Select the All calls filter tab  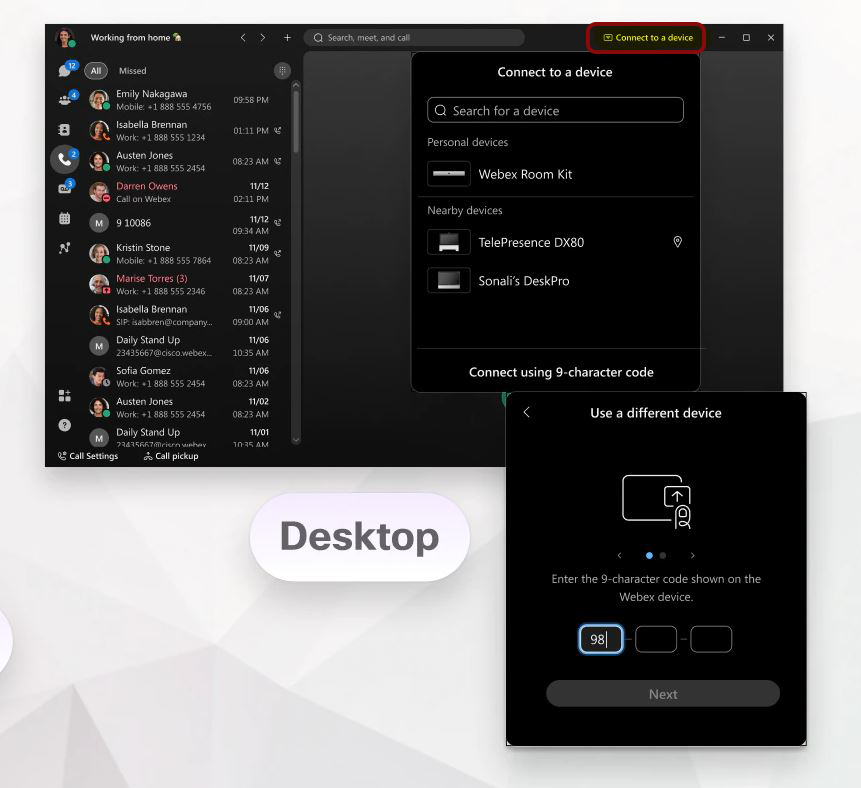[x=96, y=71]
